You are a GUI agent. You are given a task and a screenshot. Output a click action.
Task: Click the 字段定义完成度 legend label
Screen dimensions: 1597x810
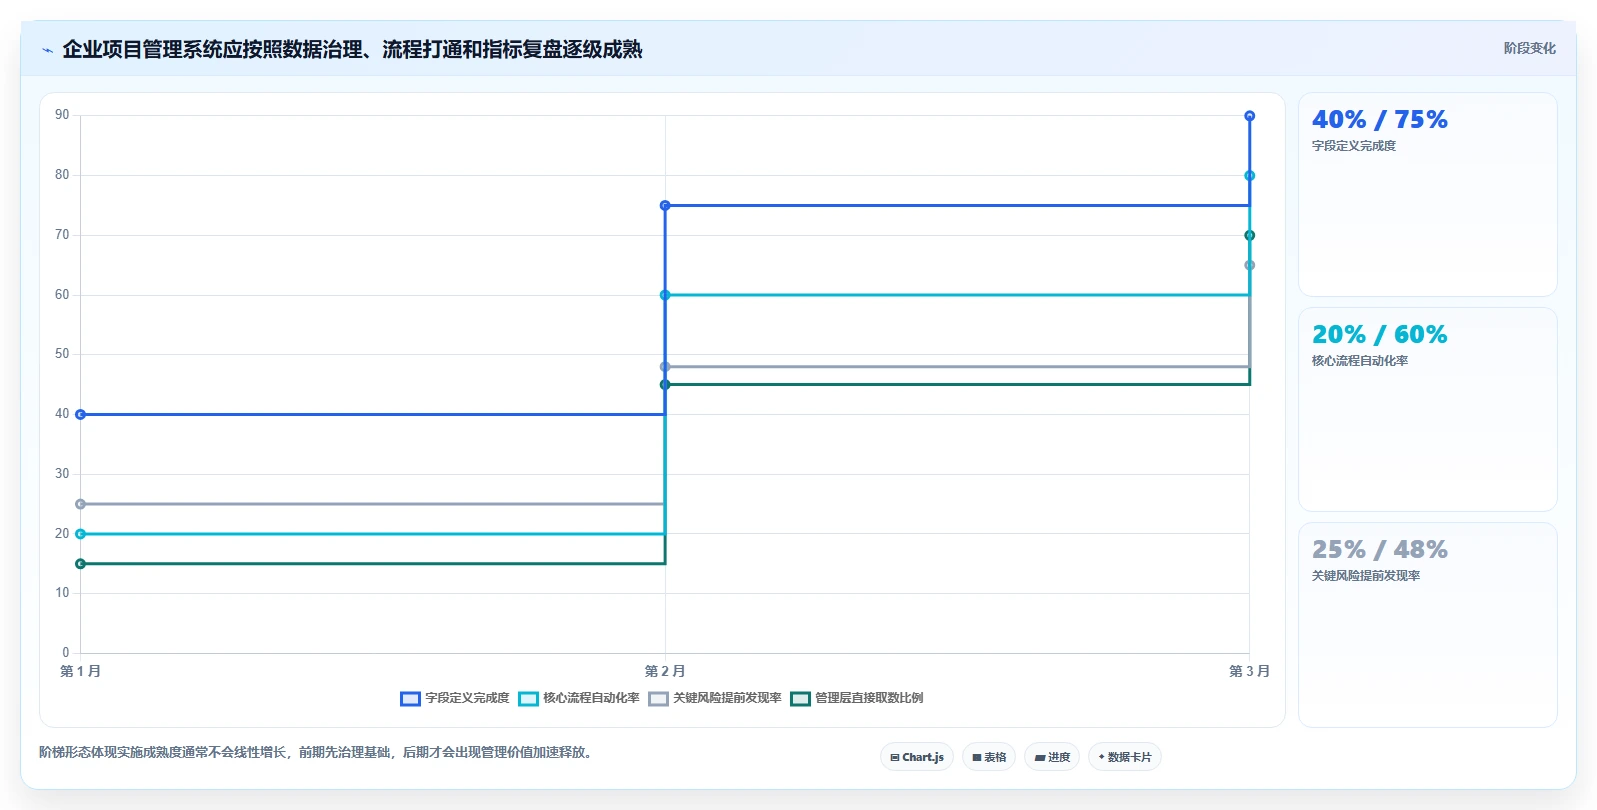pos(467,698)
